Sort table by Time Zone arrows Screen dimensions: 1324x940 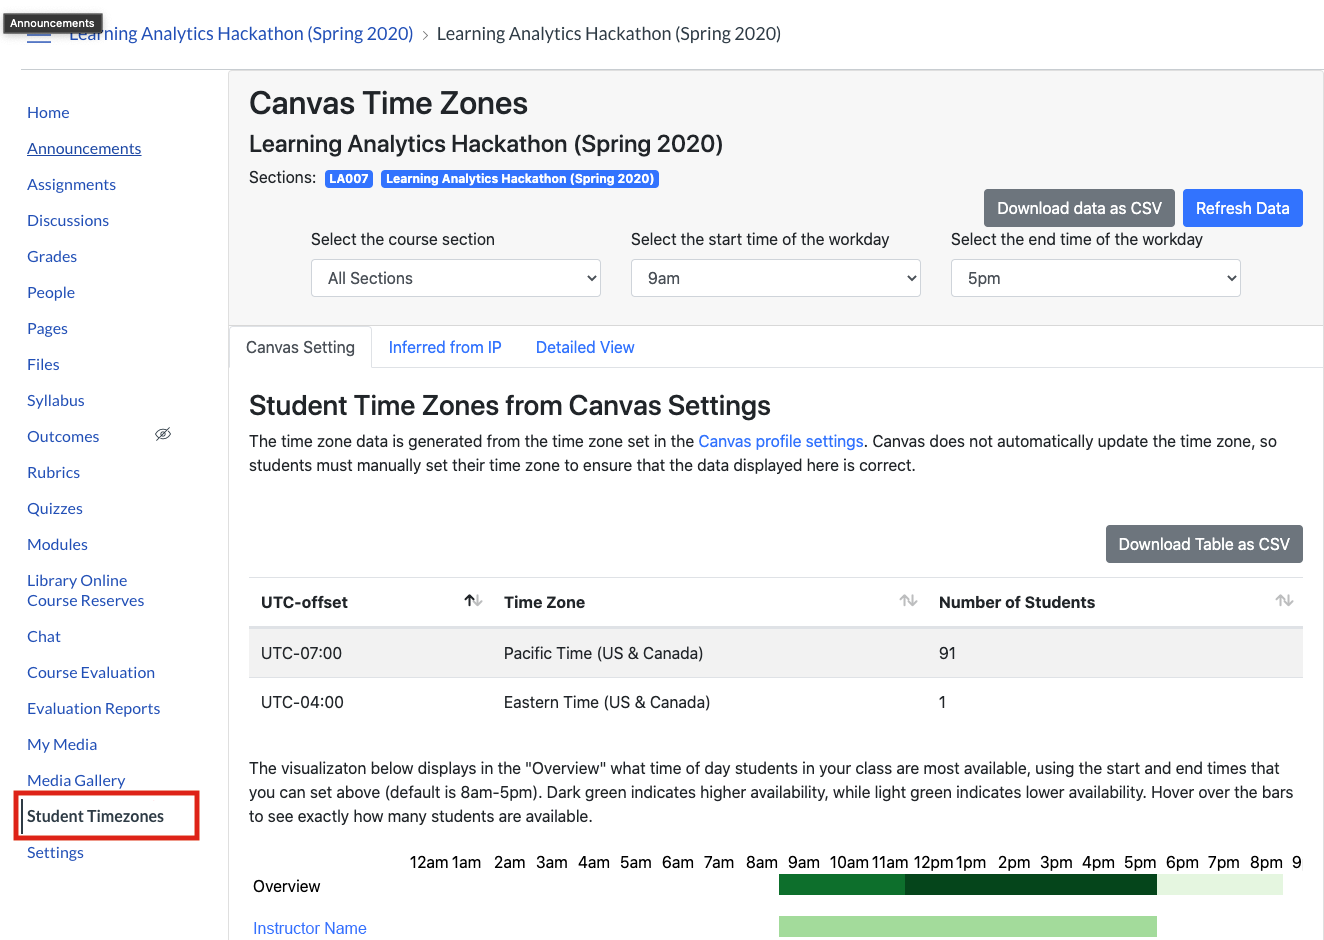coord(908,601)
